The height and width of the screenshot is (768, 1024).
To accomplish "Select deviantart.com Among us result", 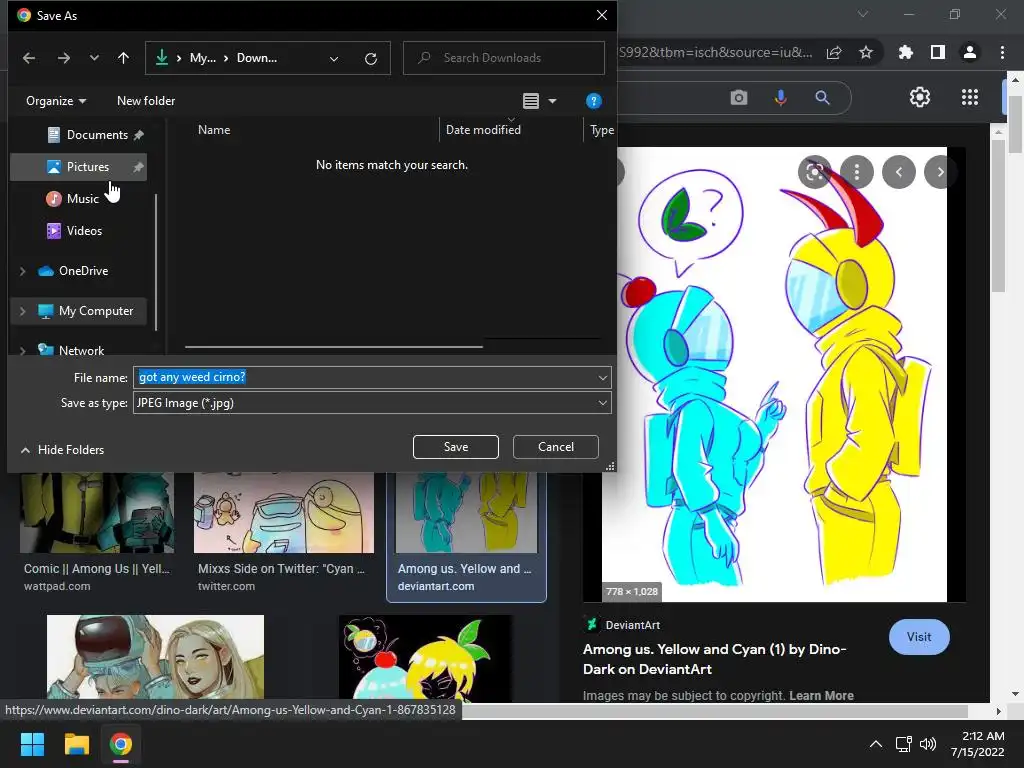I will click(x=466, y=536).
